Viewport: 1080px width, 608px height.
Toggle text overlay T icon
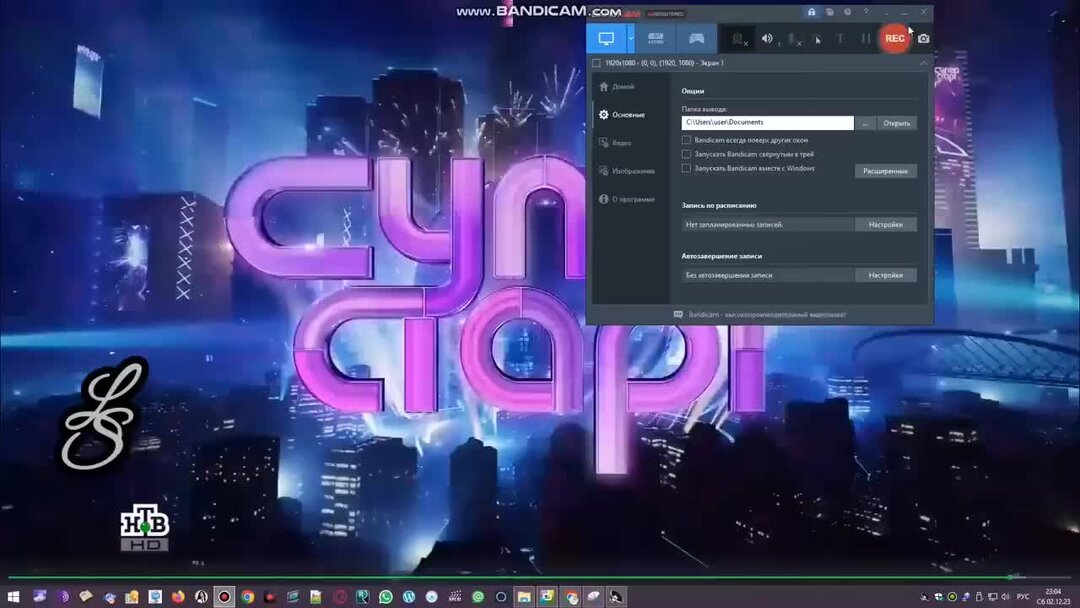point(840,39)
